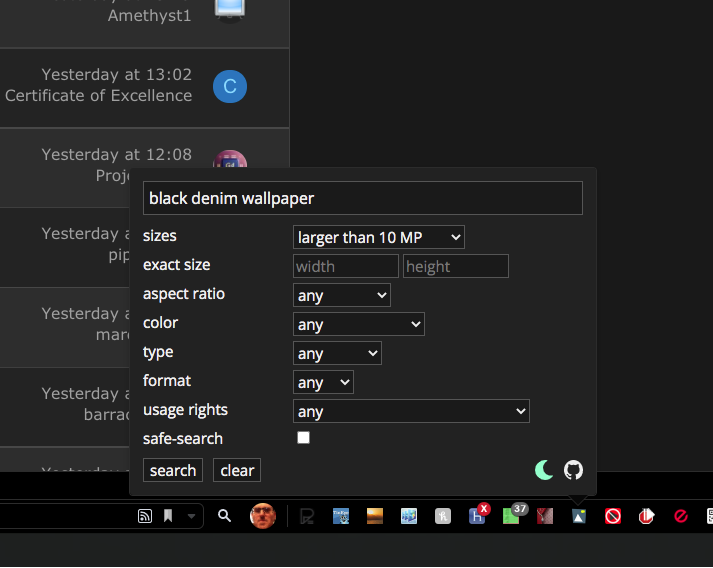This screenshot has width=713, height=568.
Task: Open the usage rights dropdown
Action: click(x=412, y=411)
